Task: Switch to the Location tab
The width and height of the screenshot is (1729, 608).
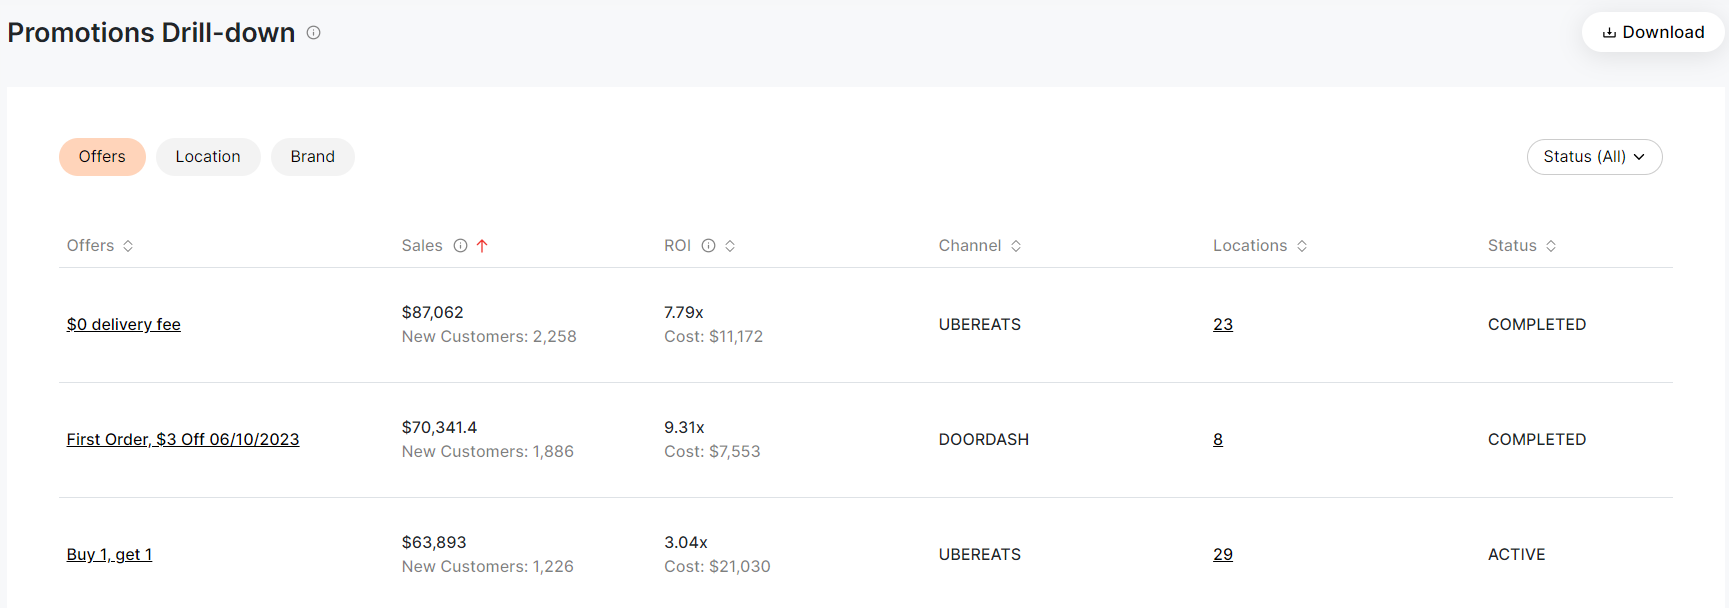Action: click(208, 157)
